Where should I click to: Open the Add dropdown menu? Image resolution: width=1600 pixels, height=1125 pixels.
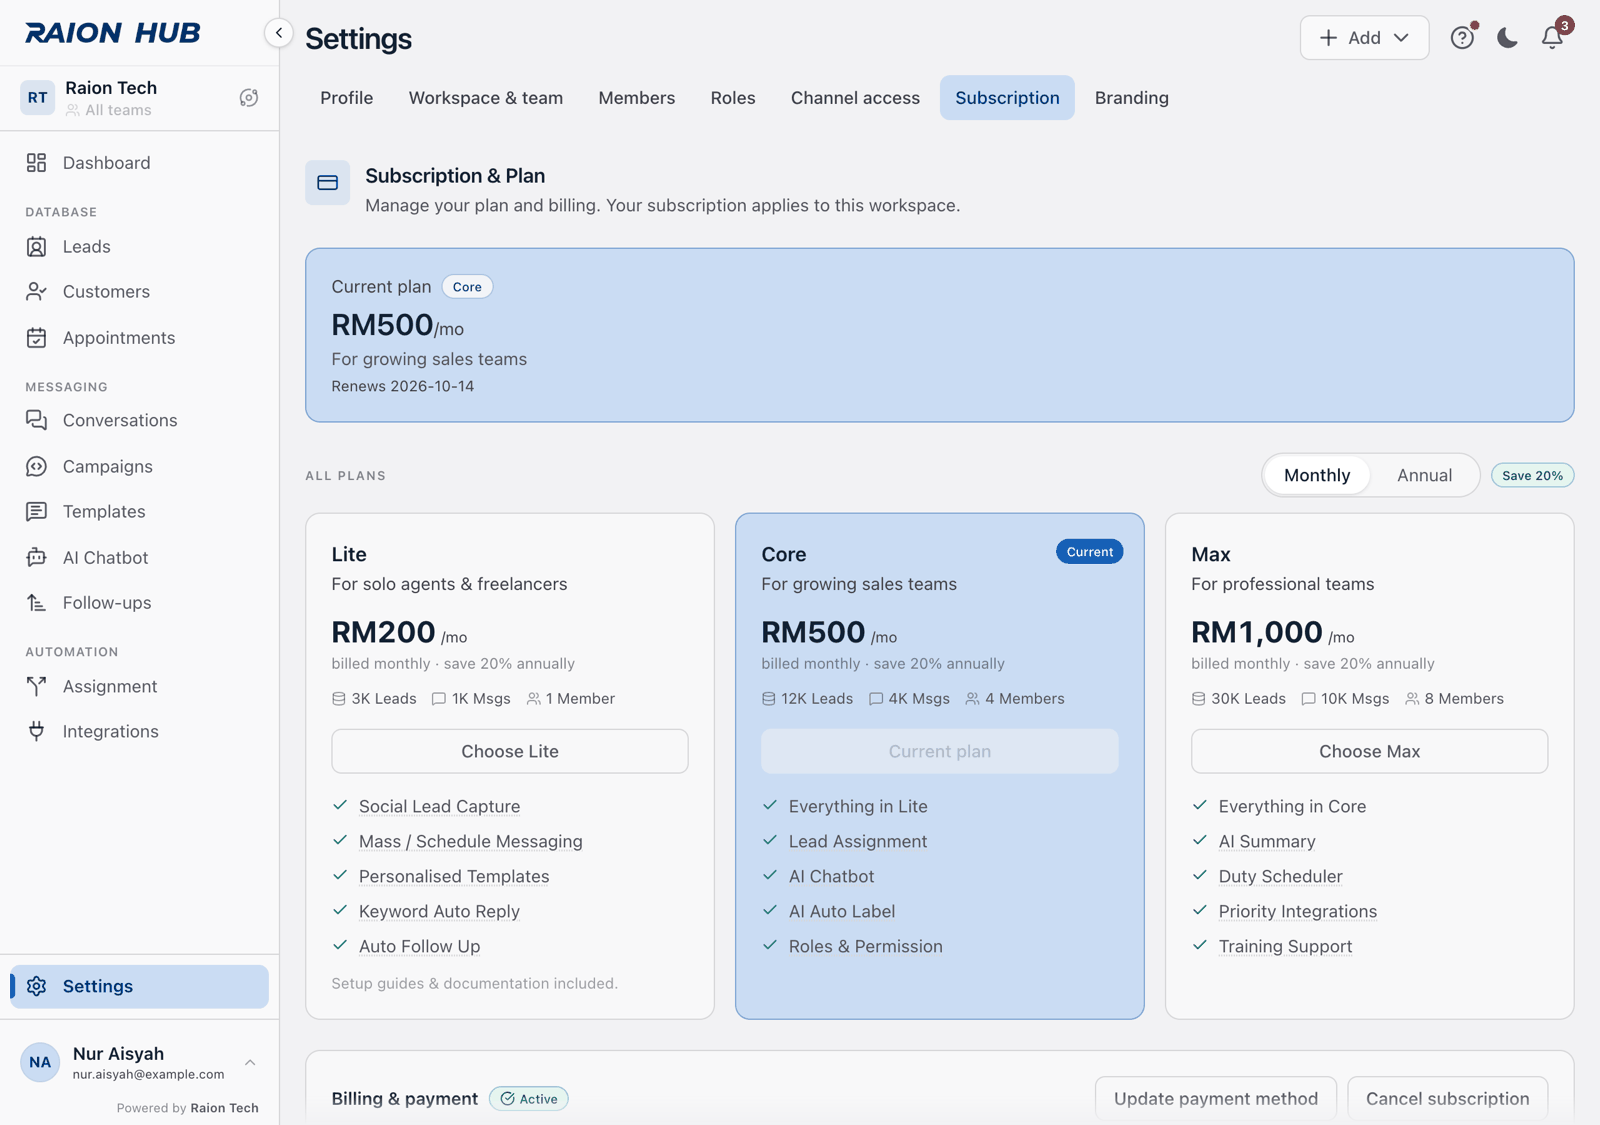coord(1364,38)
